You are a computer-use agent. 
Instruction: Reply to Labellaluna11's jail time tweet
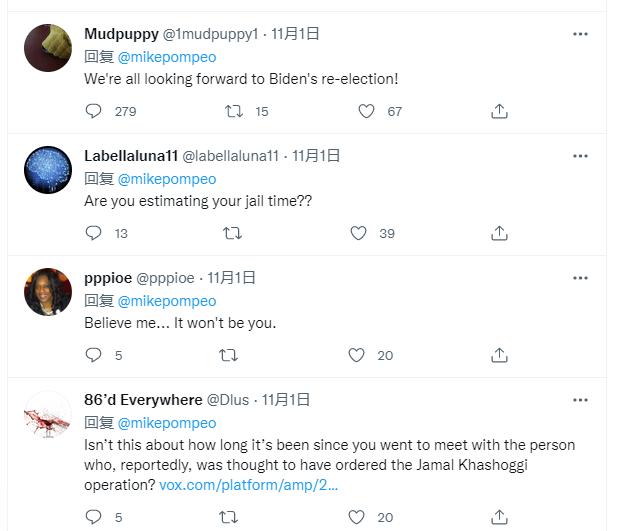(x=94, y=233)
